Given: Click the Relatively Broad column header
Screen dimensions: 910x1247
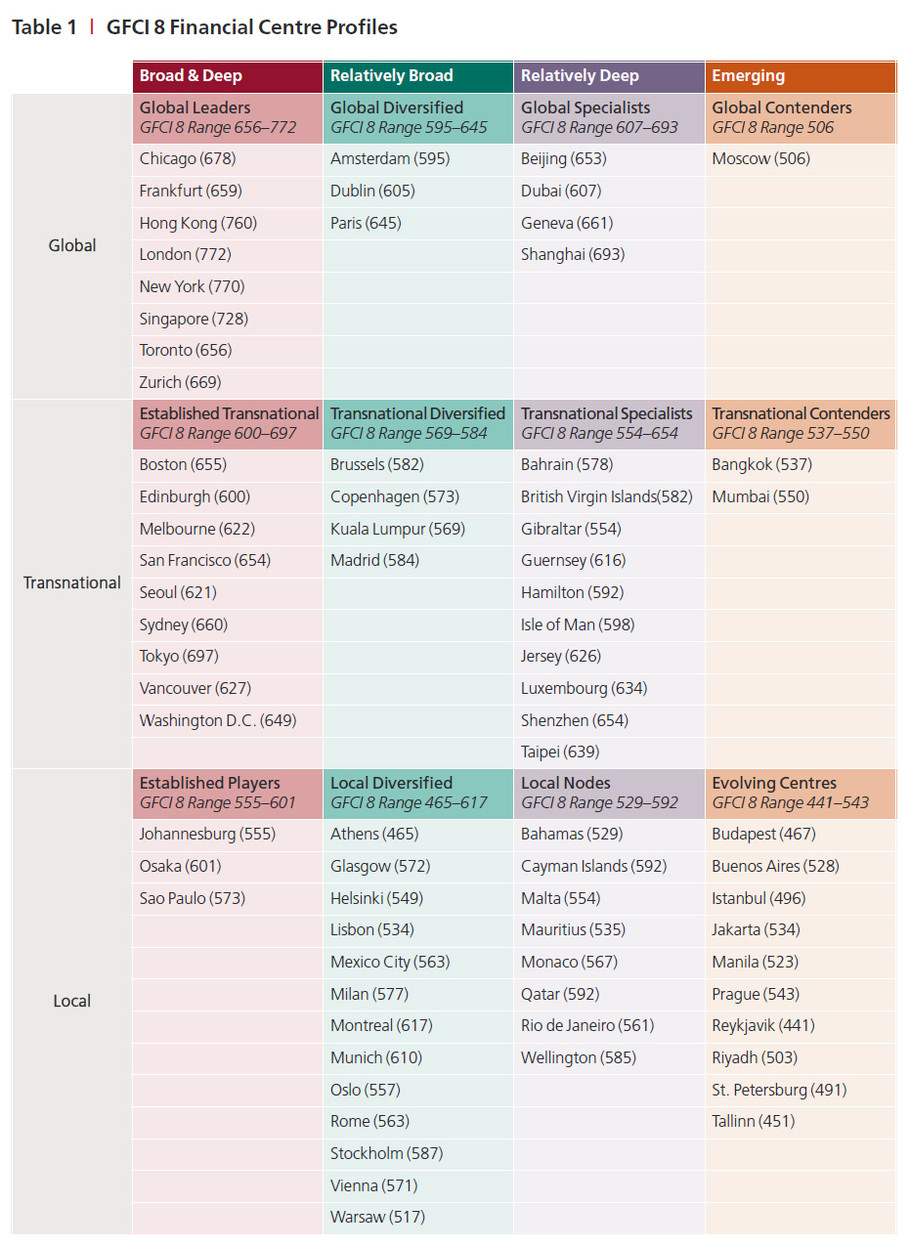Looking at the screenshot, I should pos(391,76).
